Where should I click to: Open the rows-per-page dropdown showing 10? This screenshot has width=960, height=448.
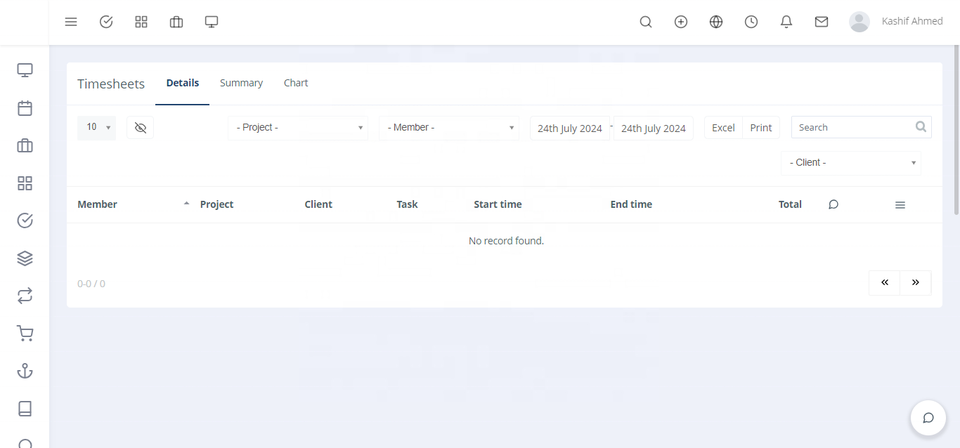coord(97,128)
